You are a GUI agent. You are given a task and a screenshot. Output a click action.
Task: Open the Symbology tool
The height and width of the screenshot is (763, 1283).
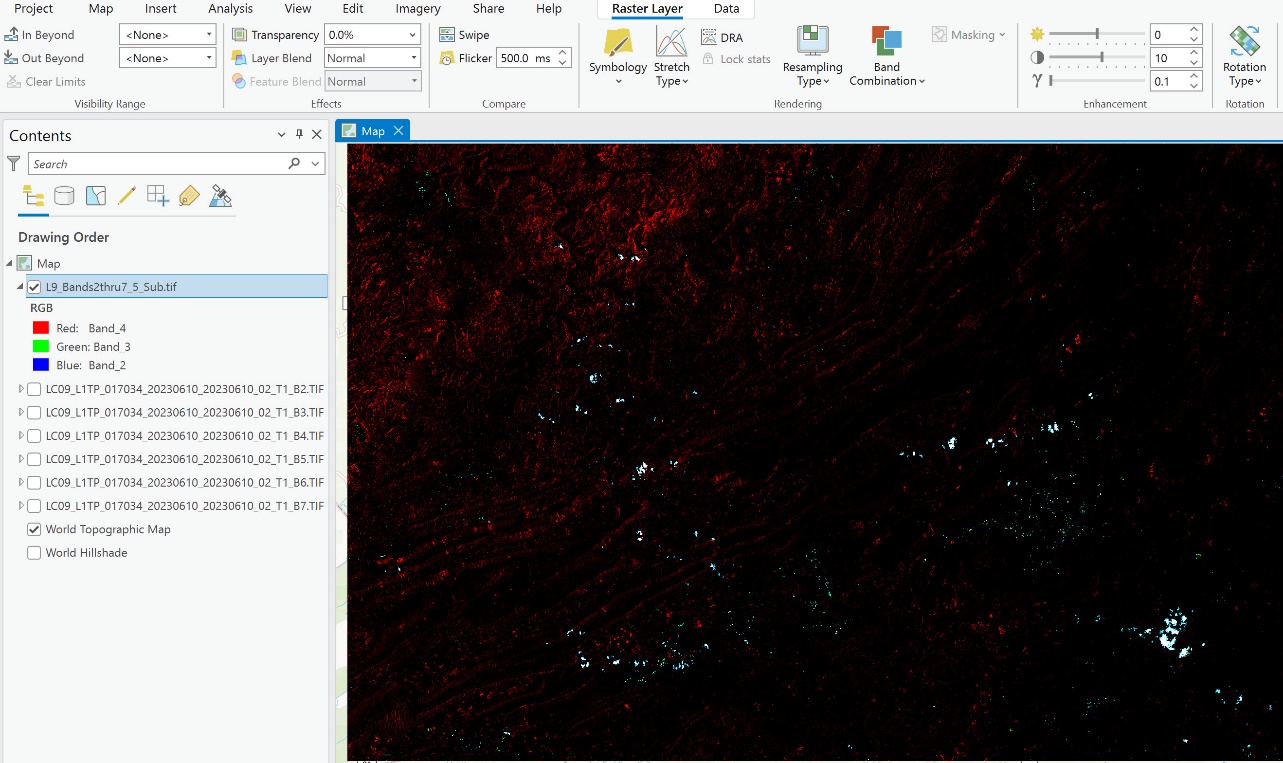617,56
